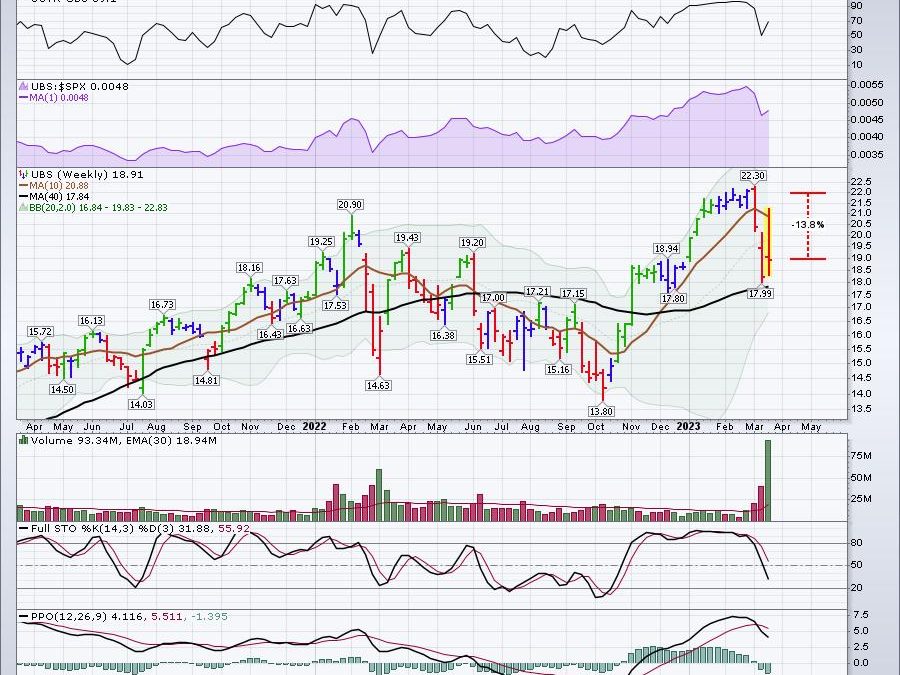Click the 17.00 price label
The image size is (900, 675).
click(x=493, y=298)
